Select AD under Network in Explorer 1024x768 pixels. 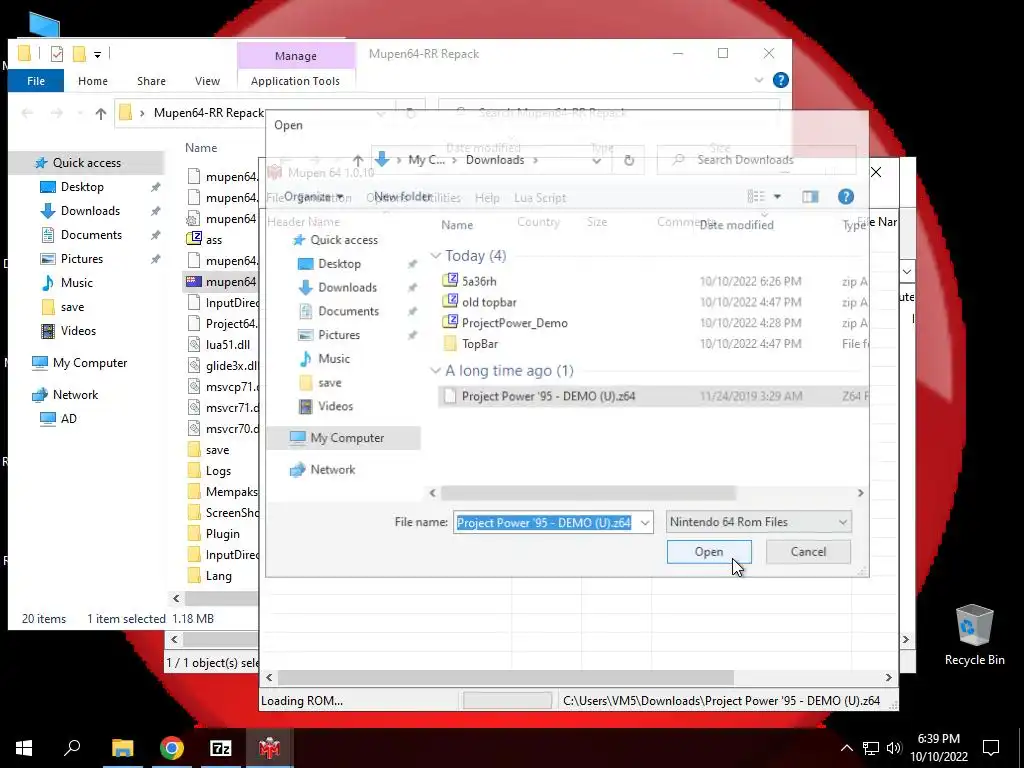click(68, 419)
